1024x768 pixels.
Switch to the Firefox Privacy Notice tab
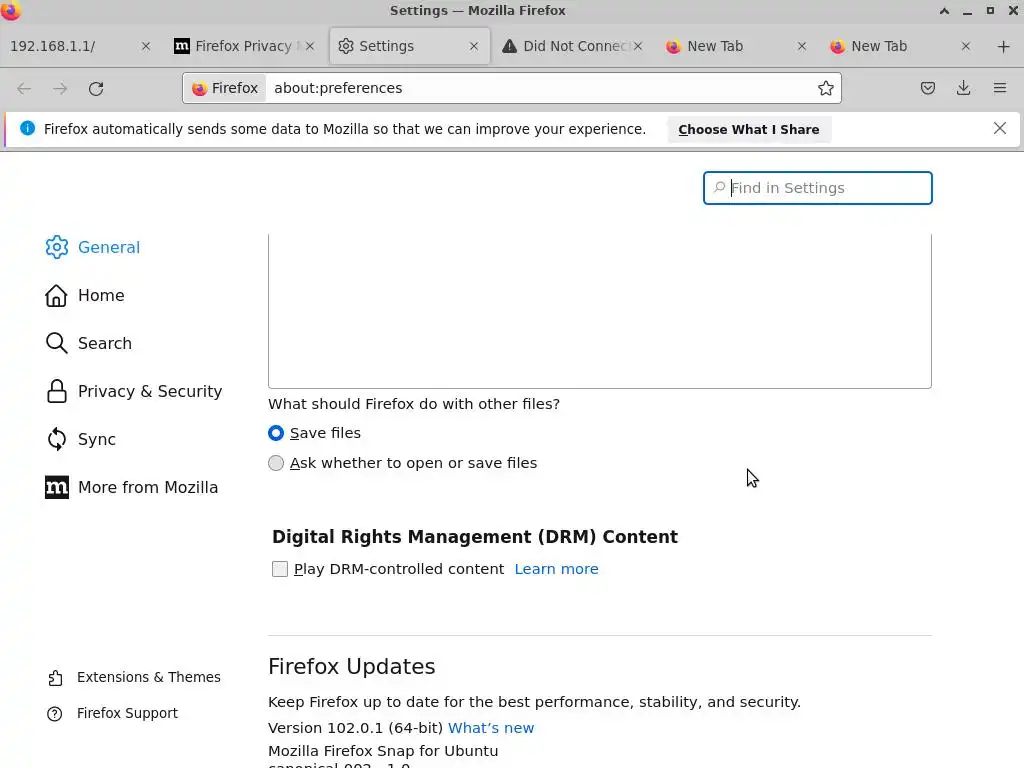point(240,46)
